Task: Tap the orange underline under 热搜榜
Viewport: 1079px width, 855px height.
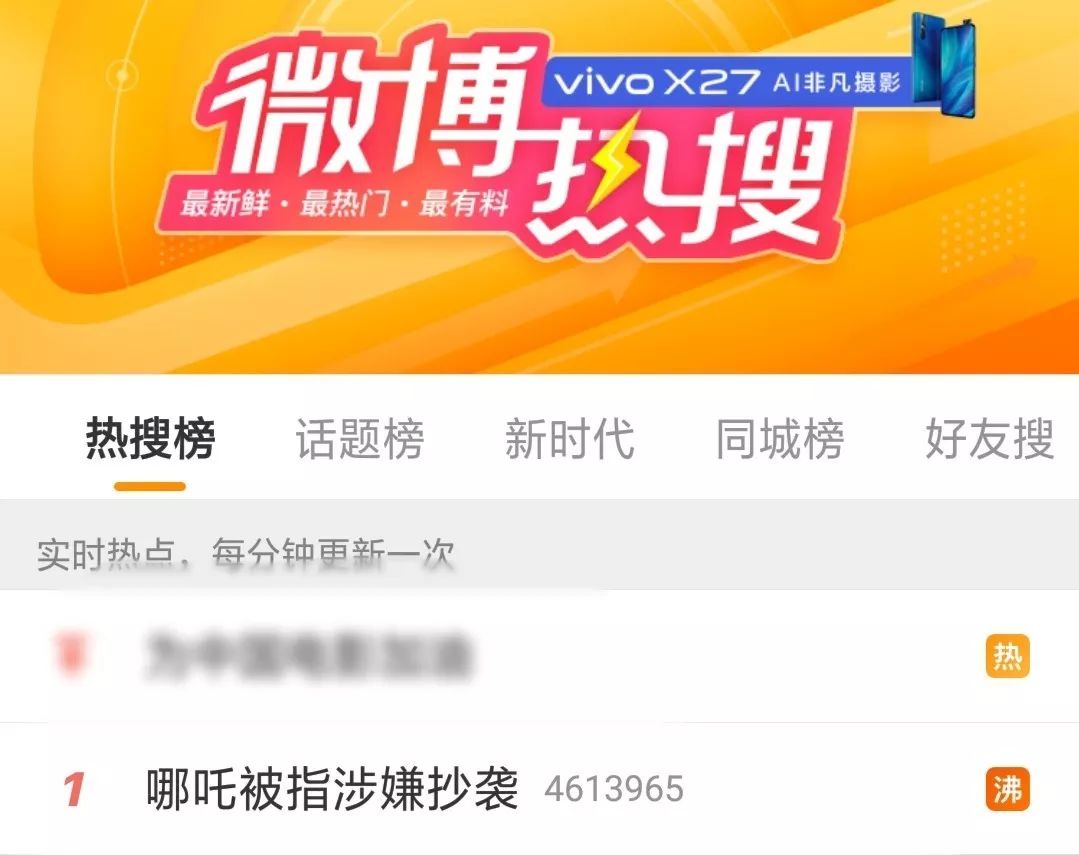Action: [x=150, y=487]
